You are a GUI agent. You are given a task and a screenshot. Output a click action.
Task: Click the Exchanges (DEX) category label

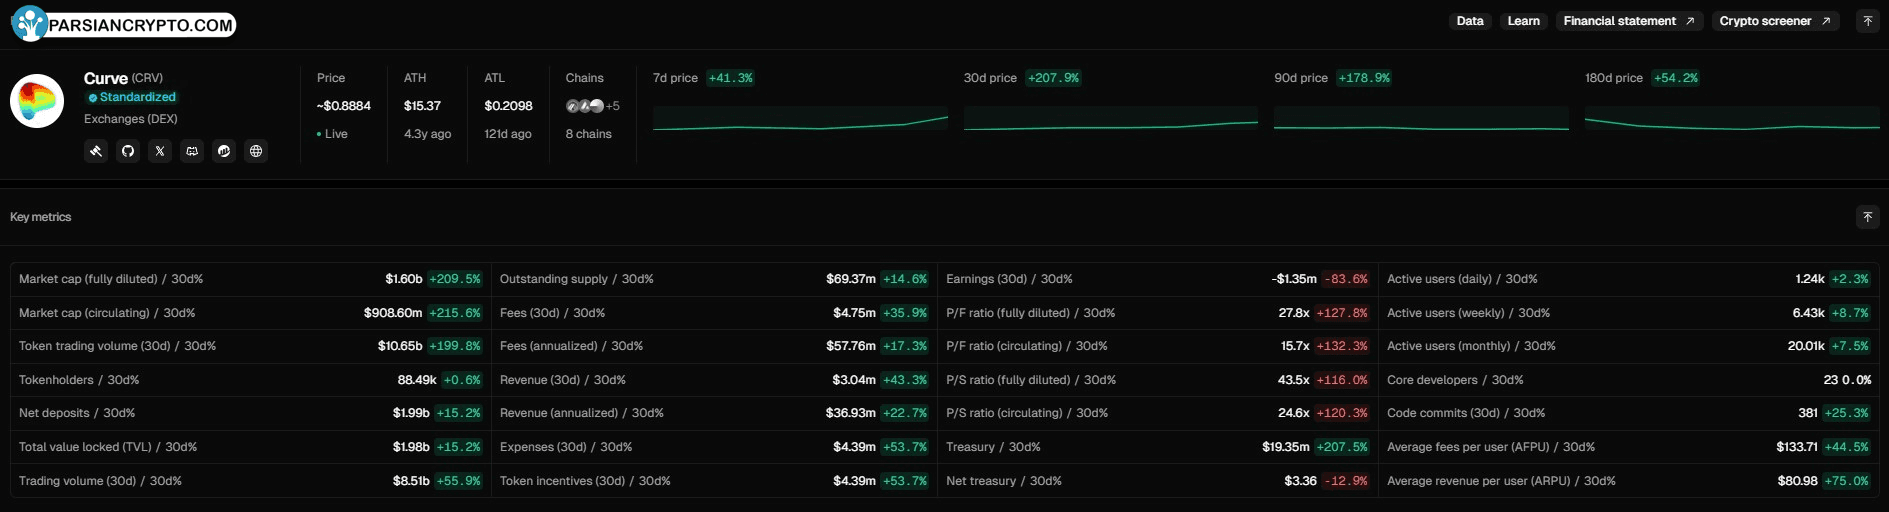[131, 119]
